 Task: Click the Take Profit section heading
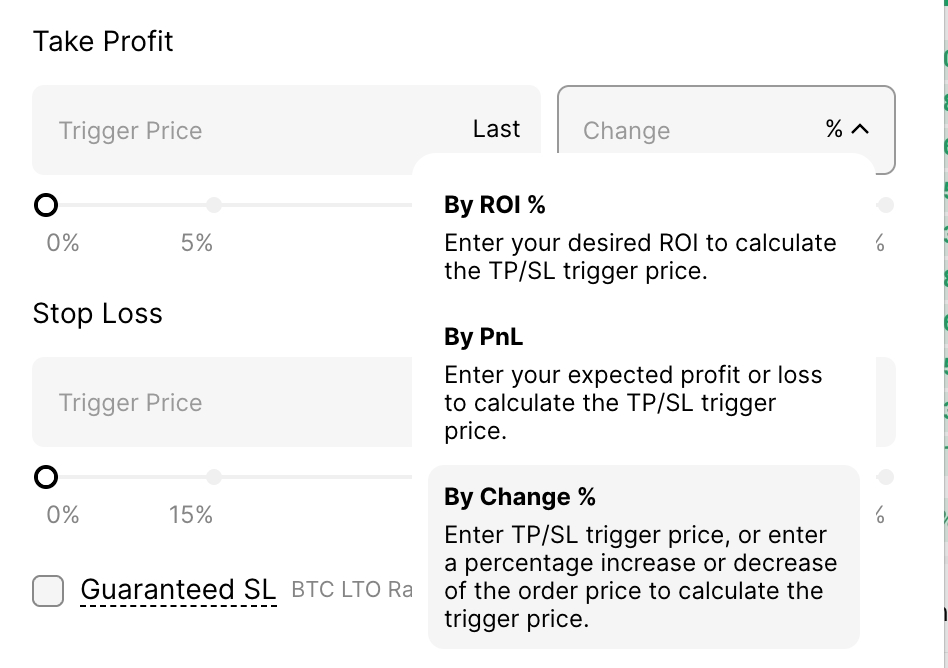pos(103,42)
